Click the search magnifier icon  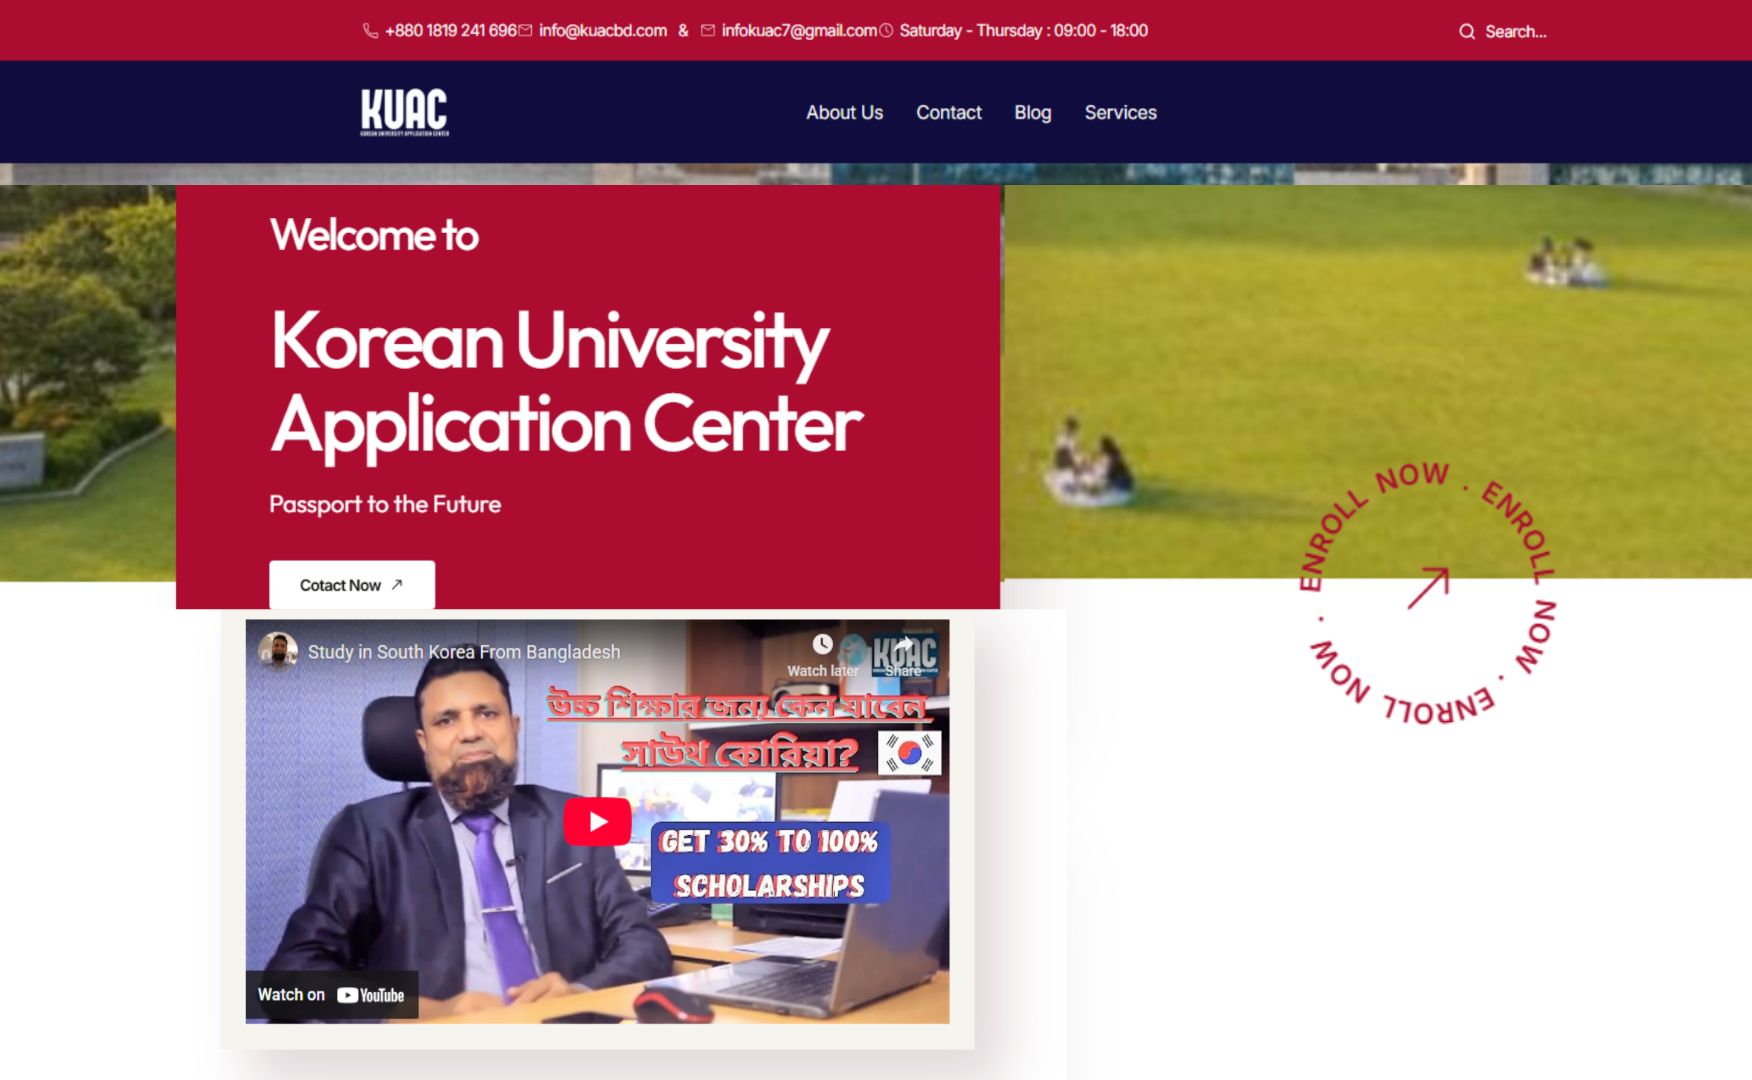[x=1467, y=32]
